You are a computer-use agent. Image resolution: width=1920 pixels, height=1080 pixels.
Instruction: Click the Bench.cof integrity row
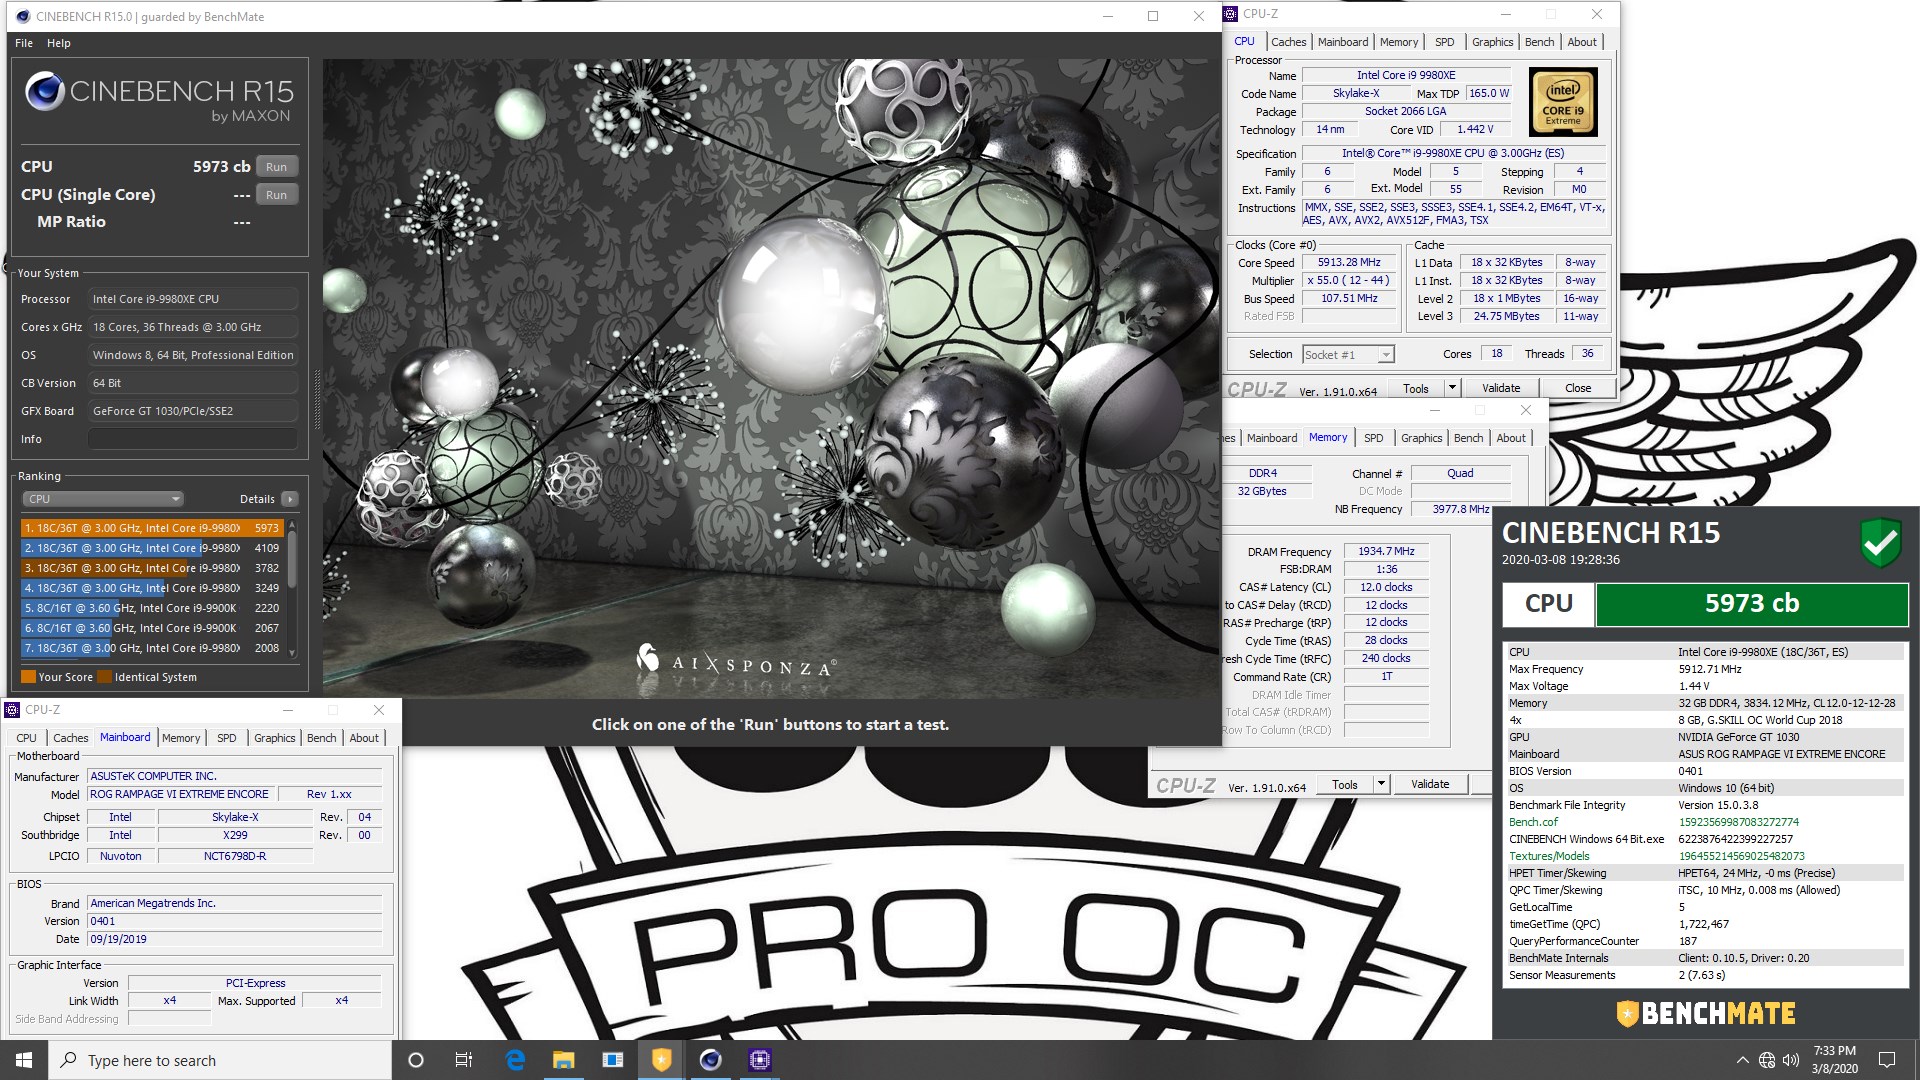(1704, 822)
